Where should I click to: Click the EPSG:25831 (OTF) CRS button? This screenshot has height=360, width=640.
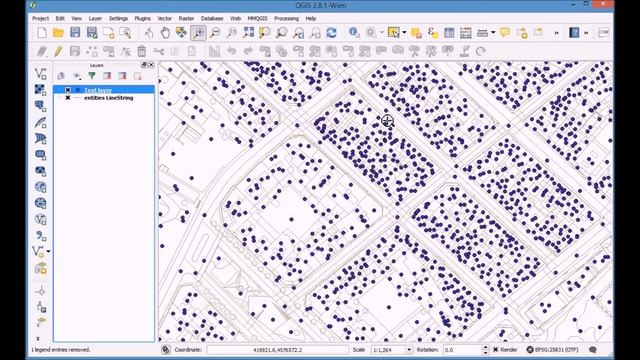(x=553, y=350)
